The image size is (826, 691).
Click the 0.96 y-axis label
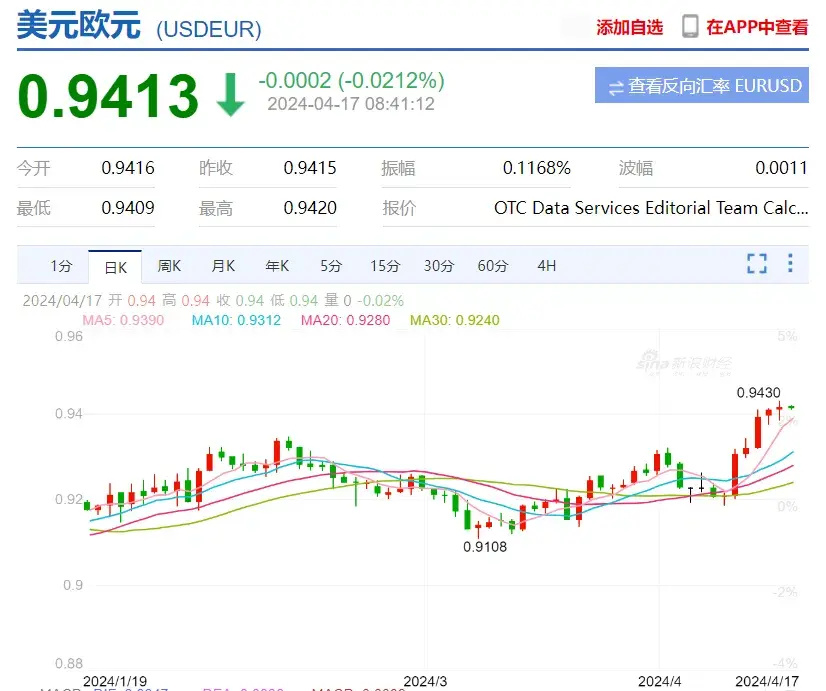[69, 337]
